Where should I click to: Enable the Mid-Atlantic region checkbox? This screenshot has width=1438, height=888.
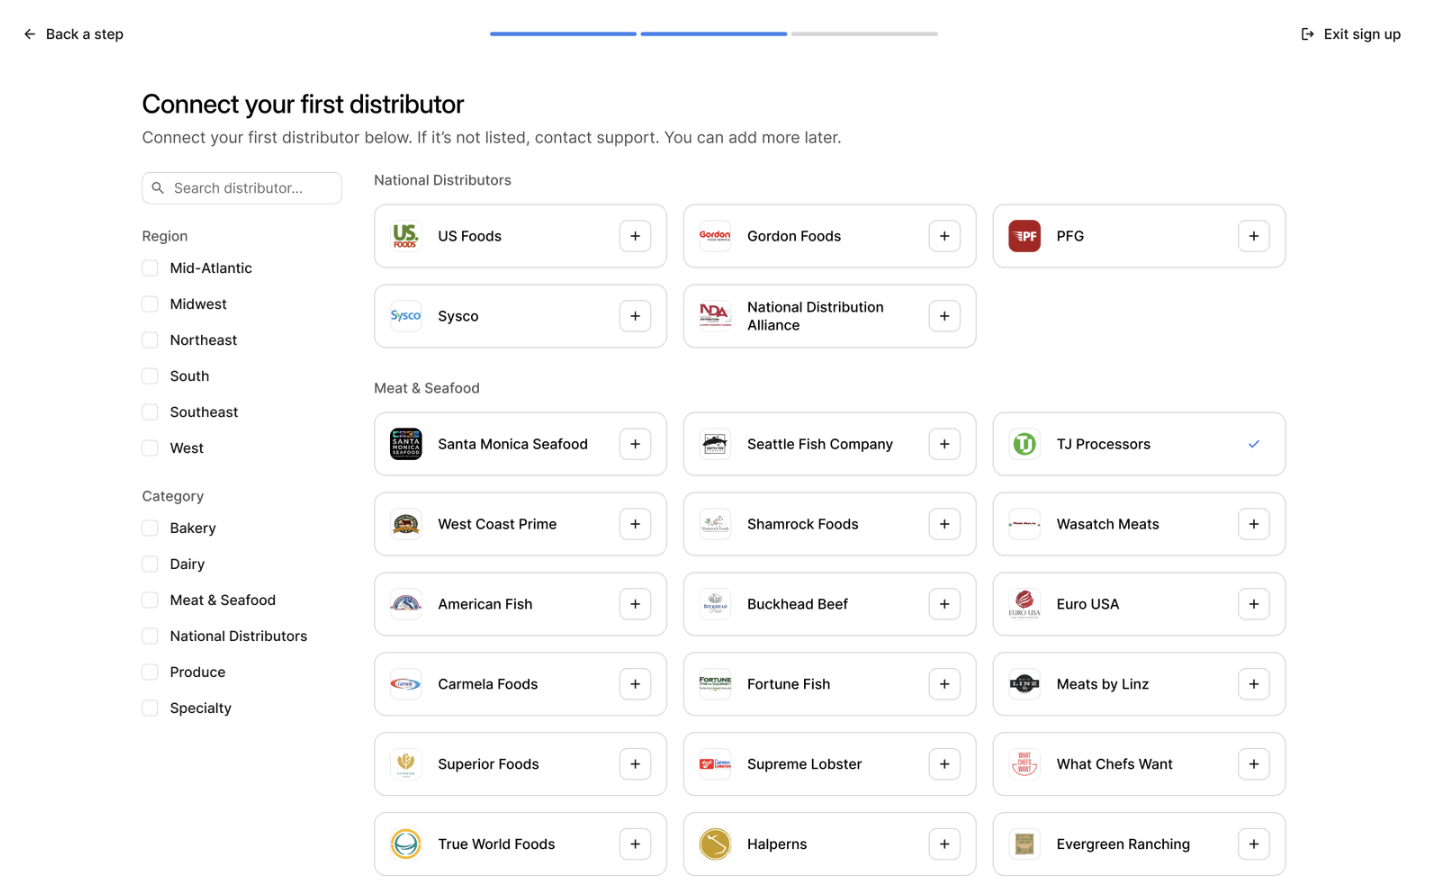click(150, 268)
